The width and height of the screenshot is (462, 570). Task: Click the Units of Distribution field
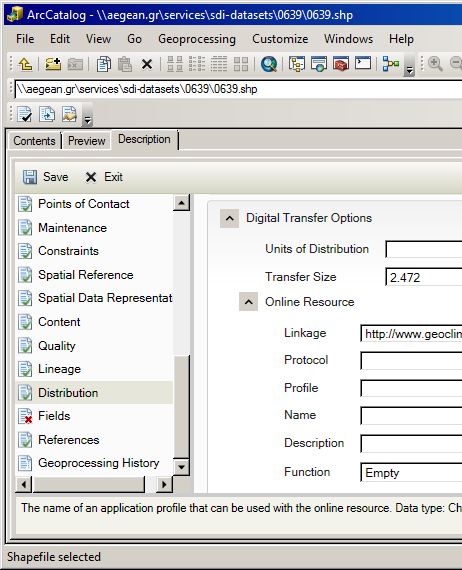point(424,249)
